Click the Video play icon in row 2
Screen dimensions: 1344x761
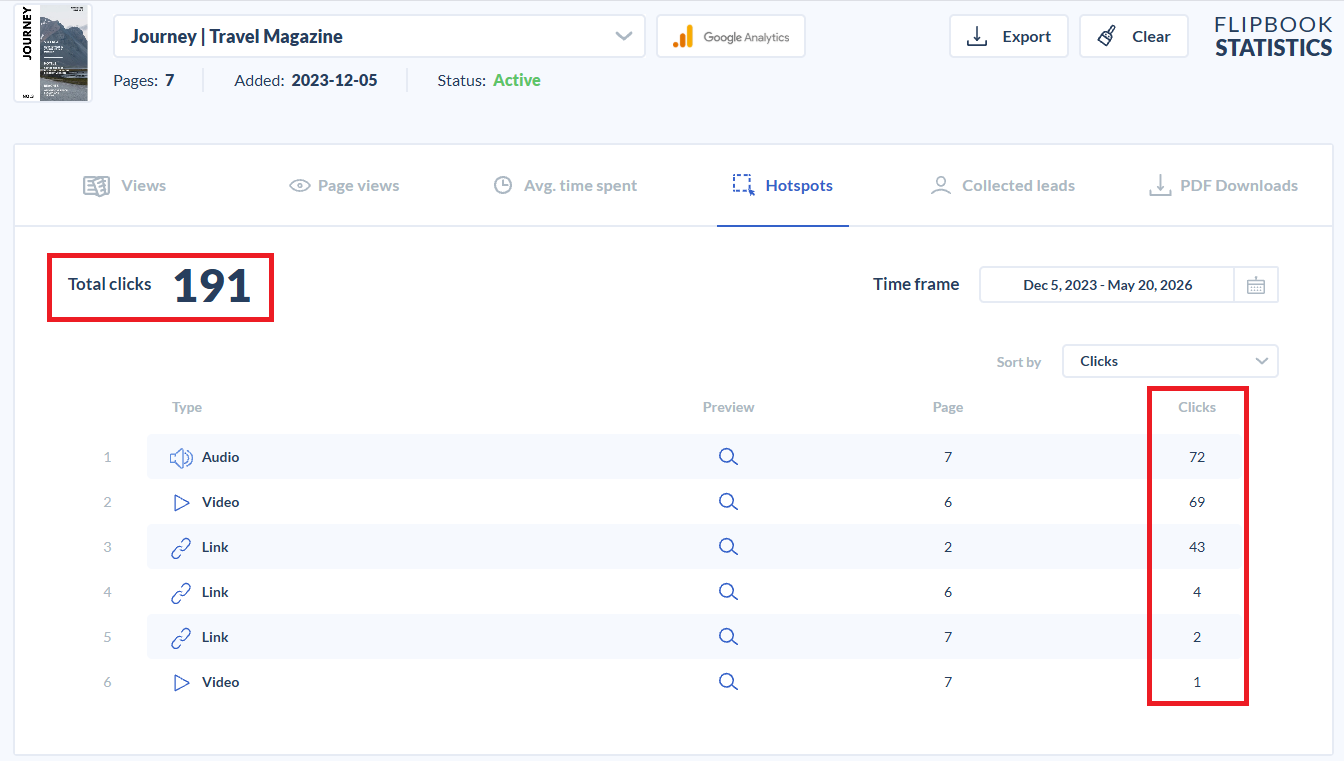coord(182,502)
